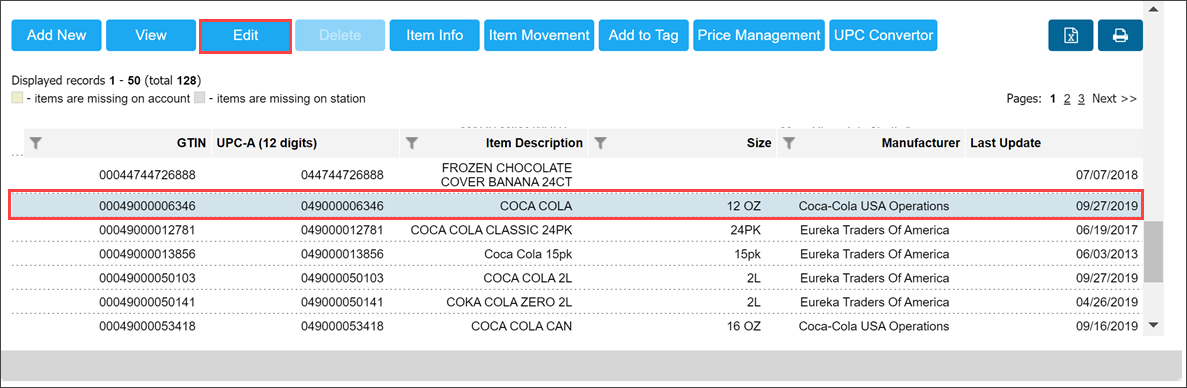The image size is (1187, 388).
Task: Open Edit for the selected item
Action: [245, 36]
